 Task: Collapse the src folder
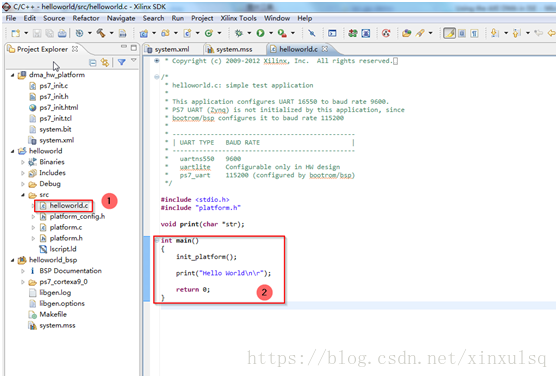coord(23,195)
